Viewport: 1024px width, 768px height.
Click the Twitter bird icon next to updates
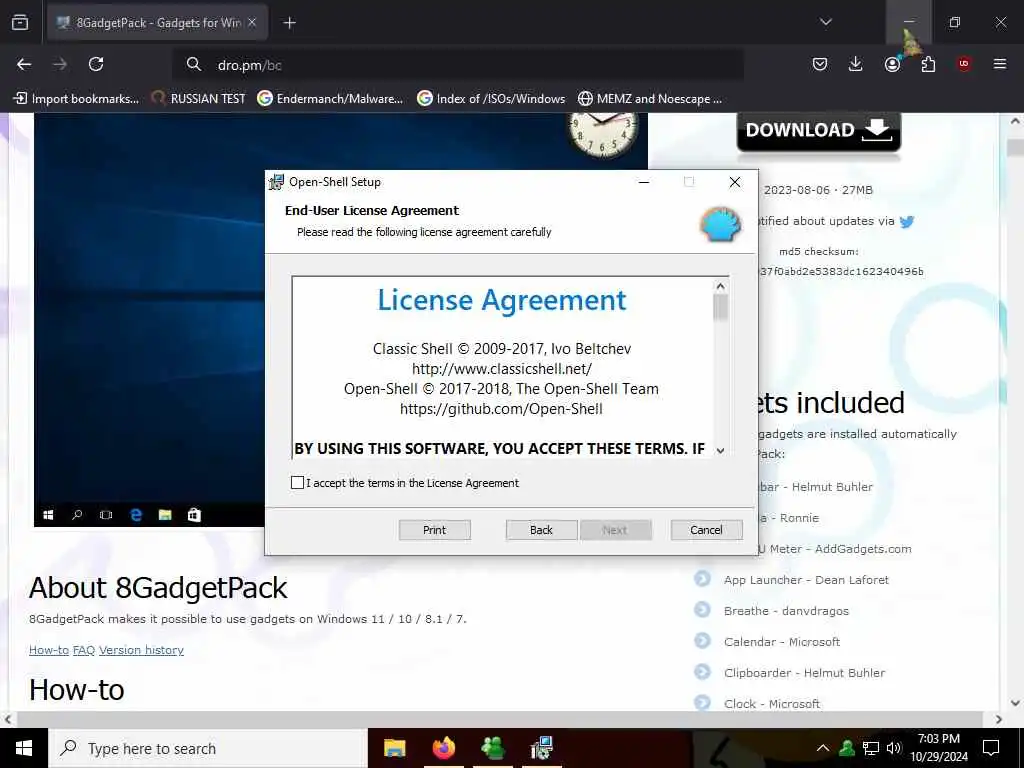click(906, 221)
